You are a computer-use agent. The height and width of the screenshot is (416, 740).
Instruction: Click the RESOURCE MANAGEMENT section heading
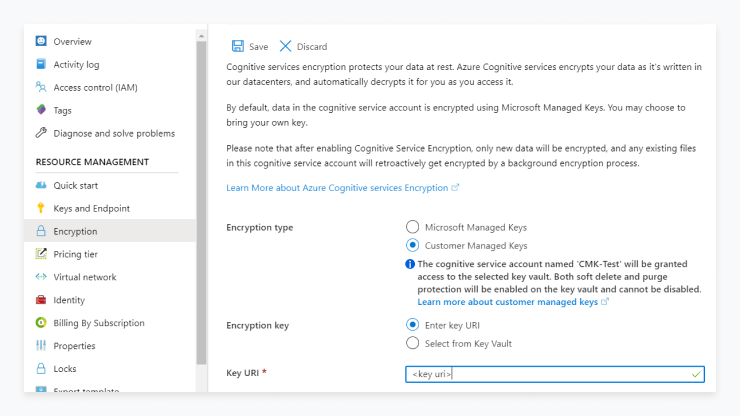92,162
